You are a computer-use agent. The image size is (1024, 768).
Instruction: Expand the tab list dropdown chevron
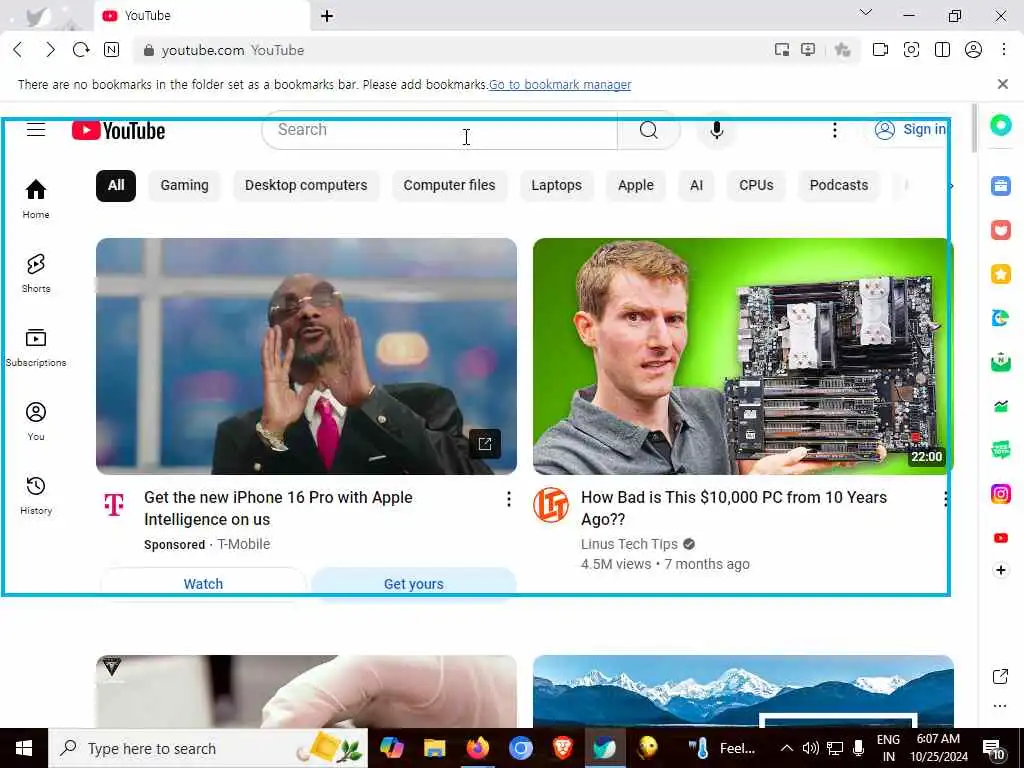click(866, 12)
